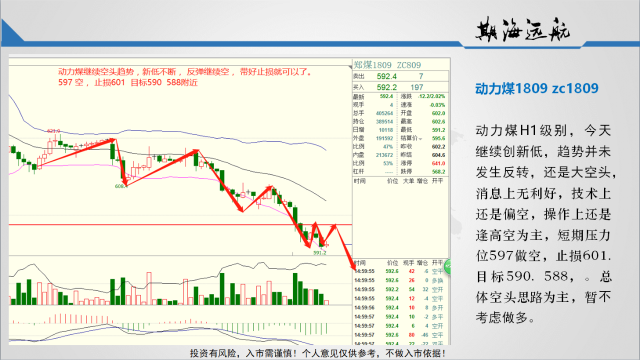The image size is (640, 360).
Task: Click the 期海远航 logo text
Action: coord(523,30)
